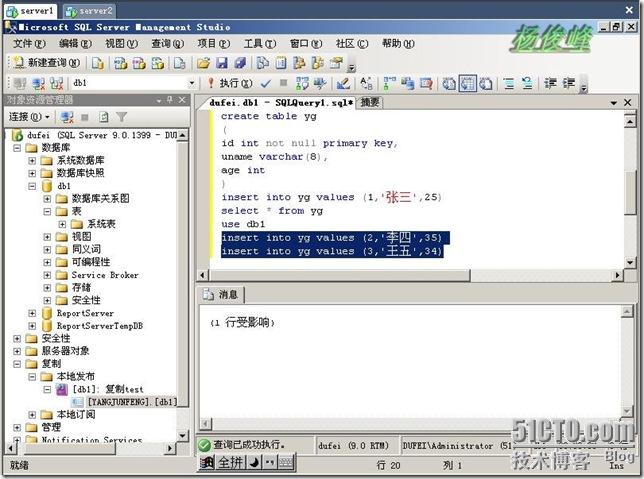The image size is (644, 479).
Task: Click the Parse checkmark icon
Action: point(266,84)
